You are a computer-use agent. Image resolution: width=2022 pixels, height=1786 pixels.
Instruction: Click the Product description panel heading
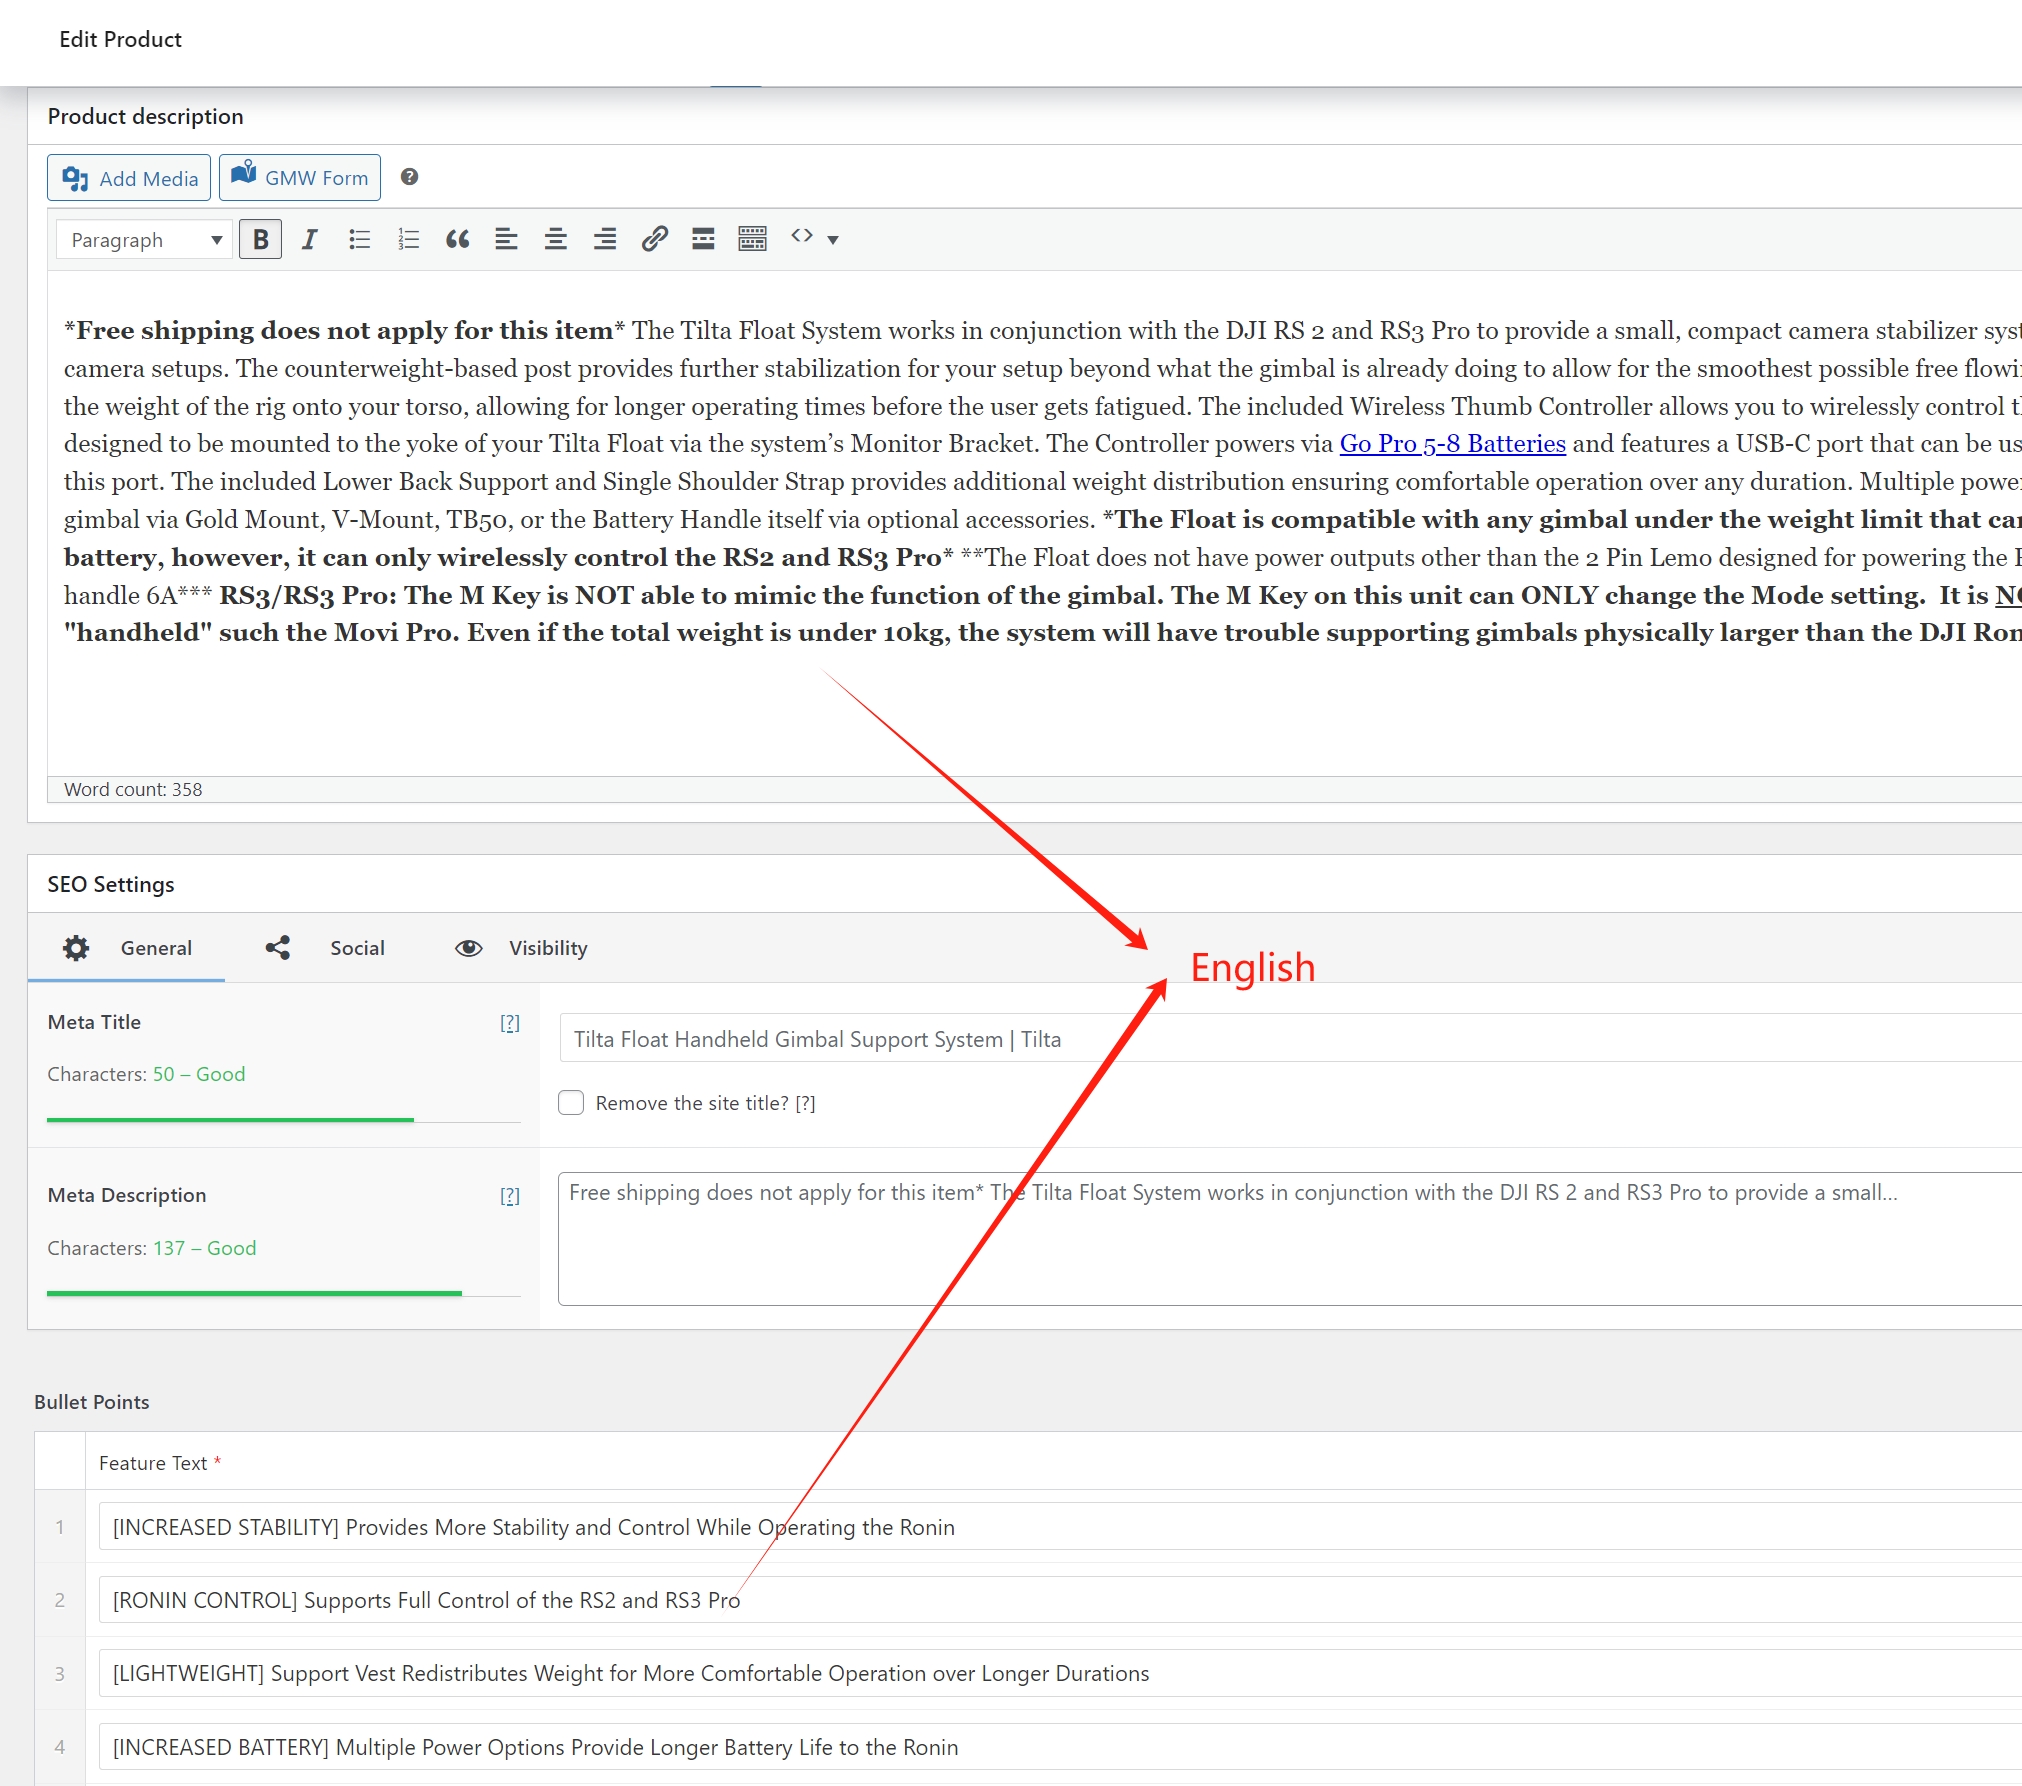click(x=145, y=116)
